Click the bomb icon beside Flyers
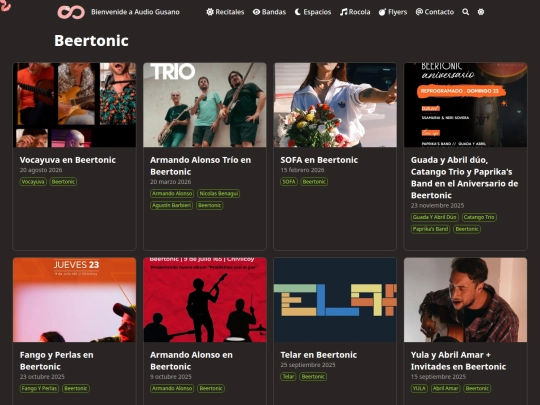The height and width of the screenshot is (405, 540). [x=382, y=12]
